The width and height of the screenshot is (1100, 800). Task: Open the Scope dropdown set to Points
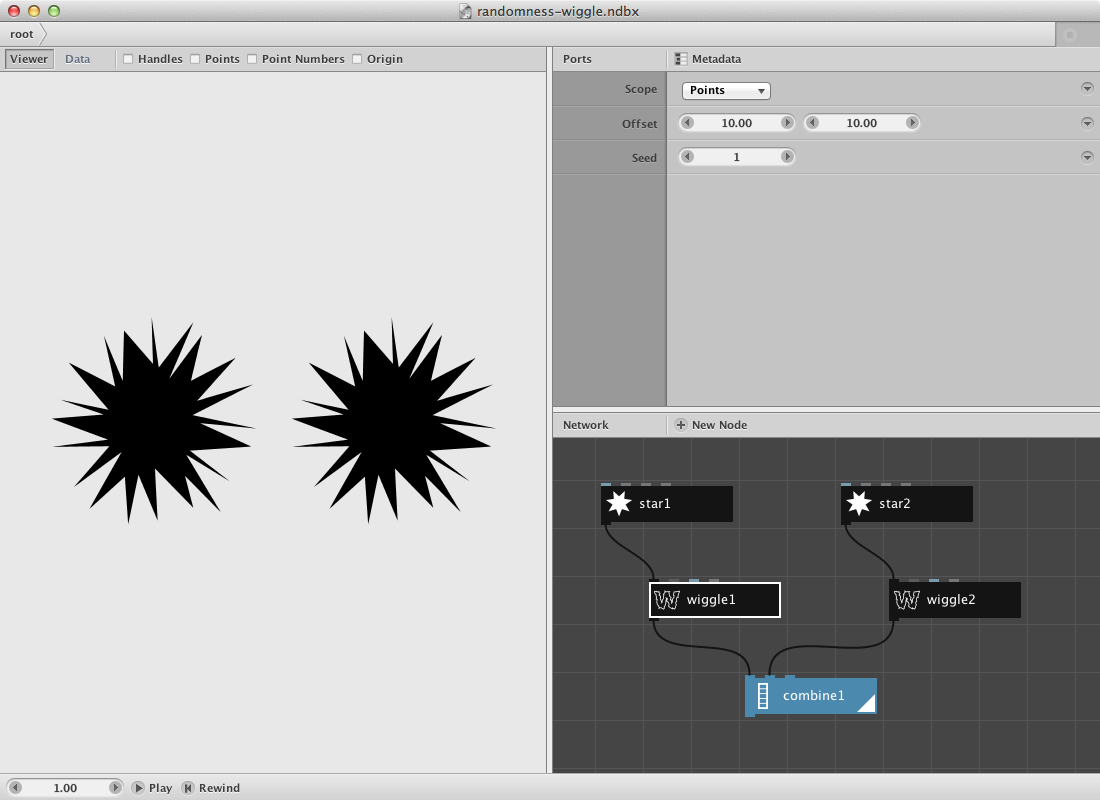(726, 91)
